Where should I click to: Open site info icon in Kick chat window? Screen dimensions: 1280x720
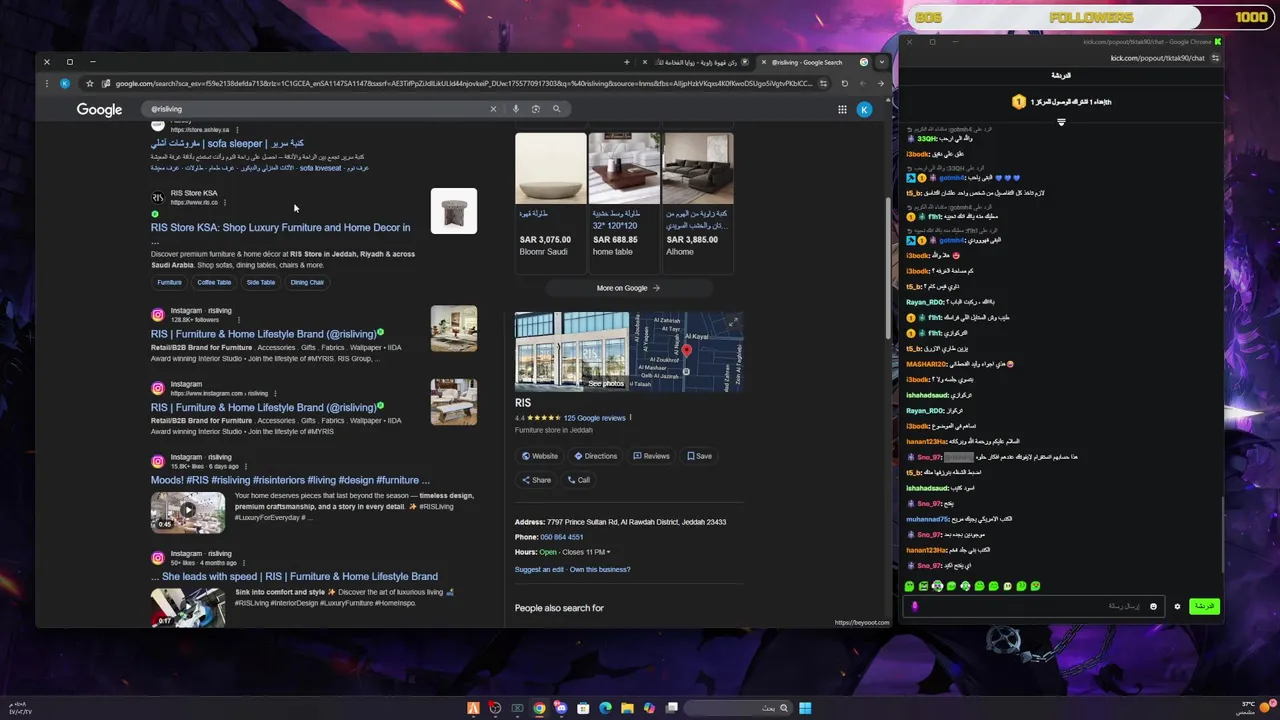coord(1216,58)
